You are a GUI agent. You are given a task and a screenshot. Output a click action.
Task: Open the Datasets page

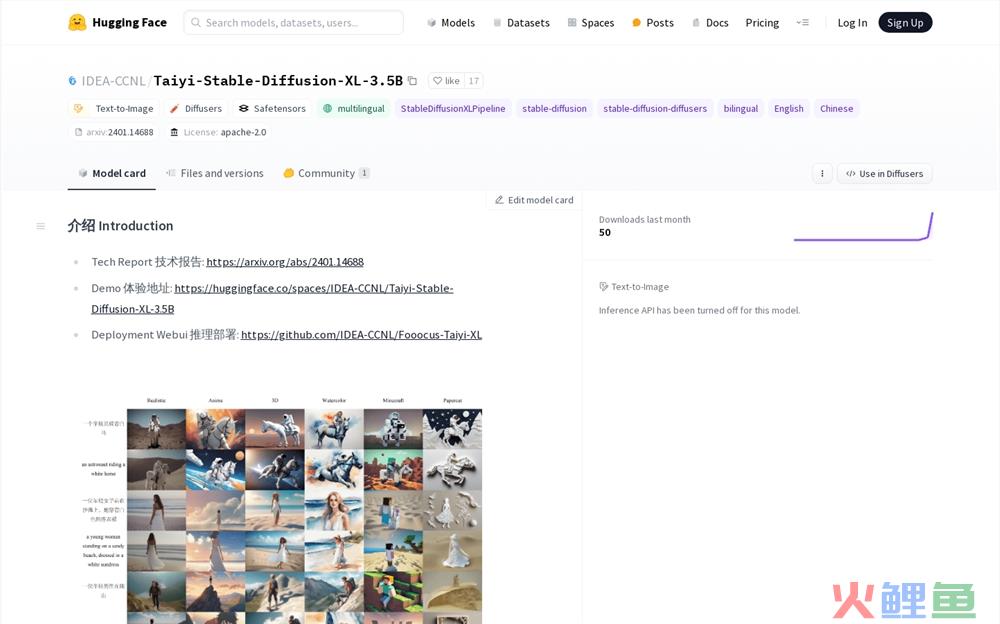click(x=521, y=22)
